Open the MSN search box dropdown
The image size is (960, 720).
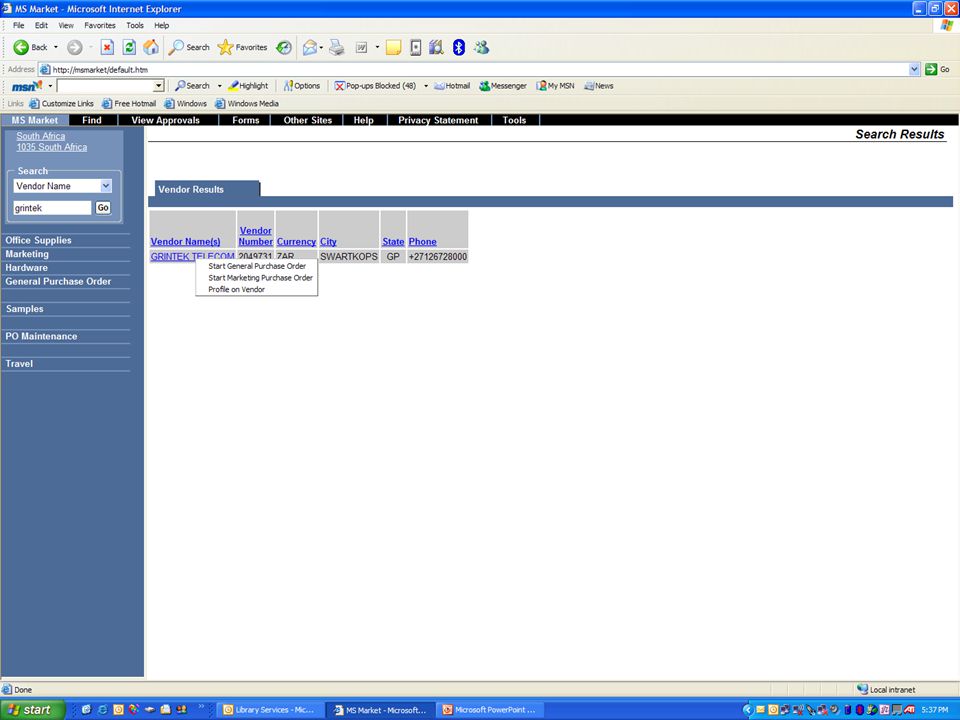(159, 86)
